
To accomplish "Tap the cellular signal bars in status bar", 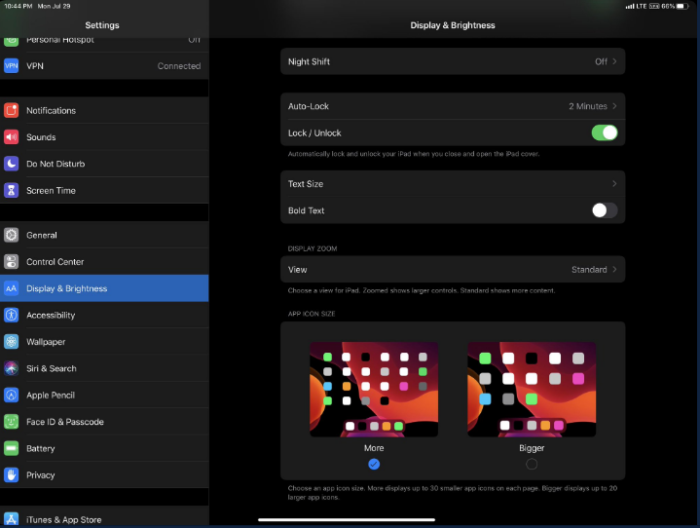I will coord(630,6).
